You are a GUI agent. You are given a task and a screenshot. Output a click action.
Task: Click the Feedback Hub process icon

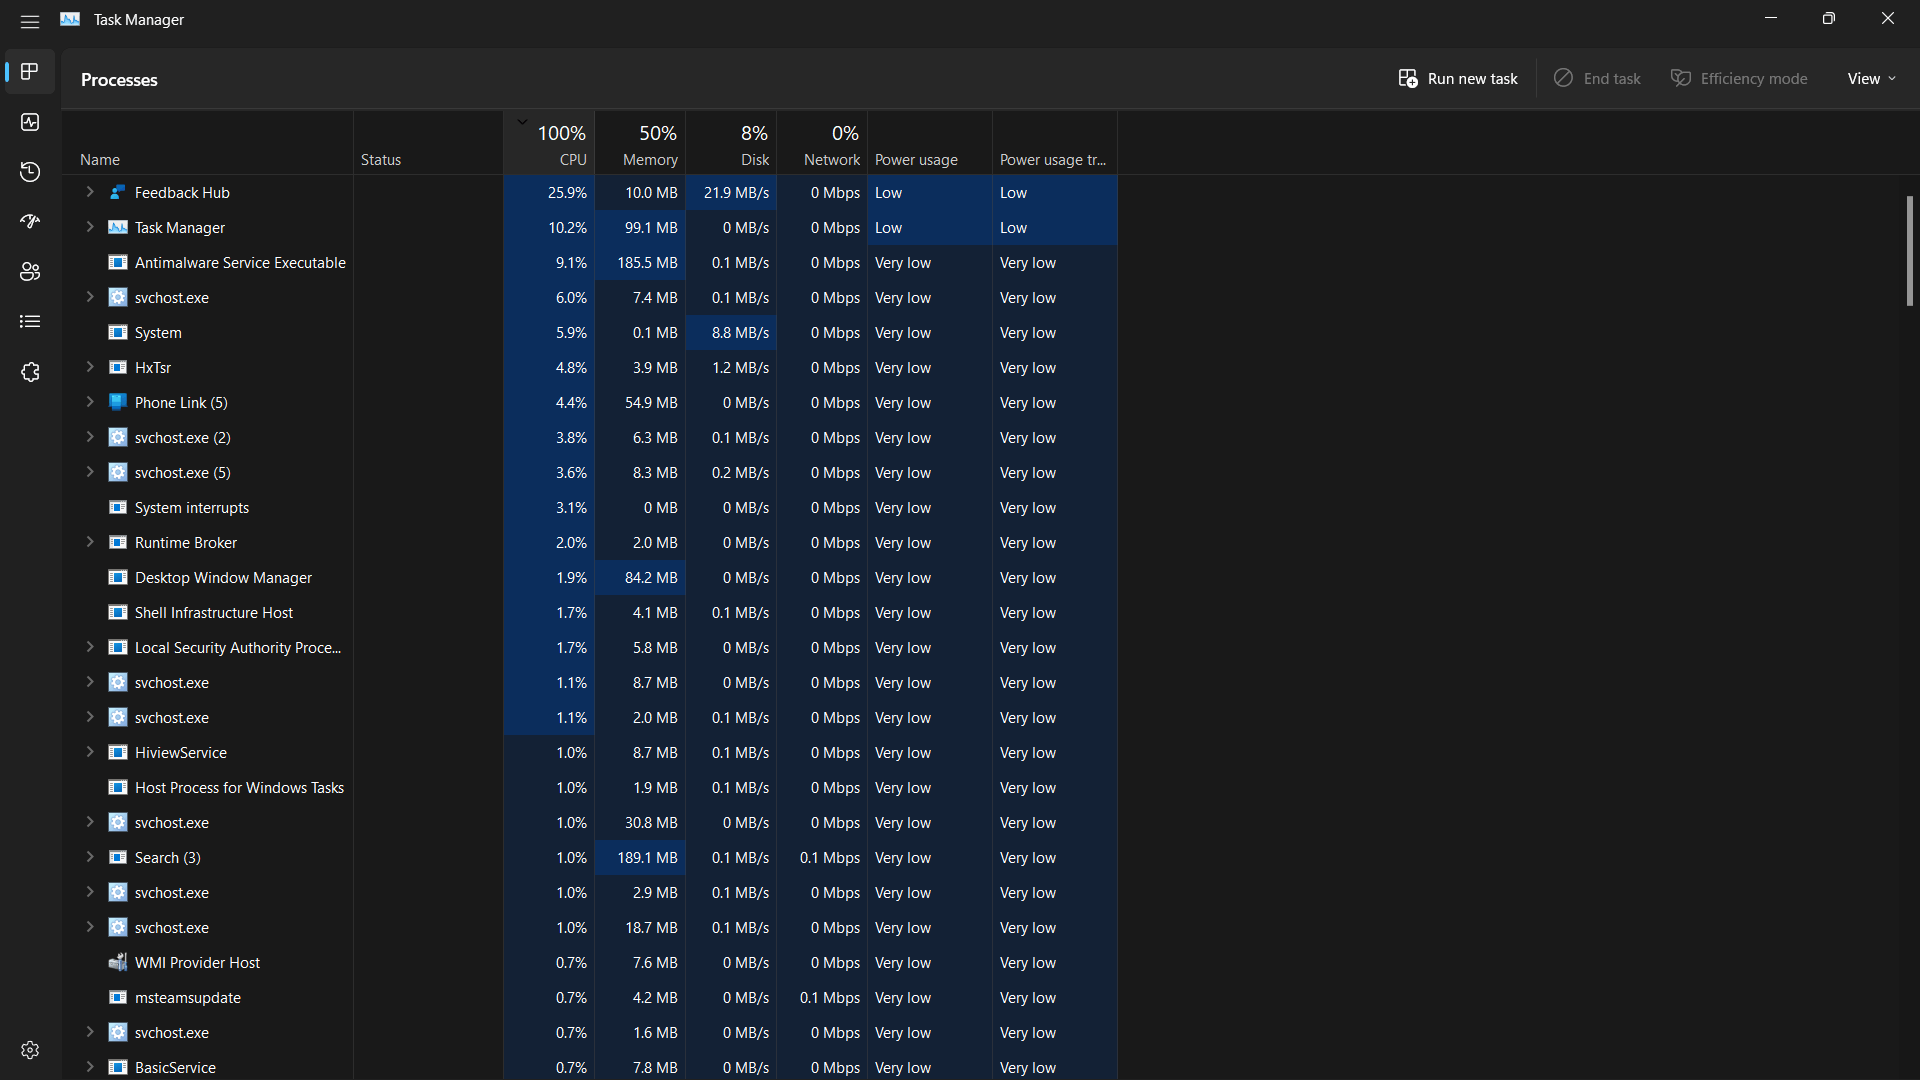[x=118, y=192]
